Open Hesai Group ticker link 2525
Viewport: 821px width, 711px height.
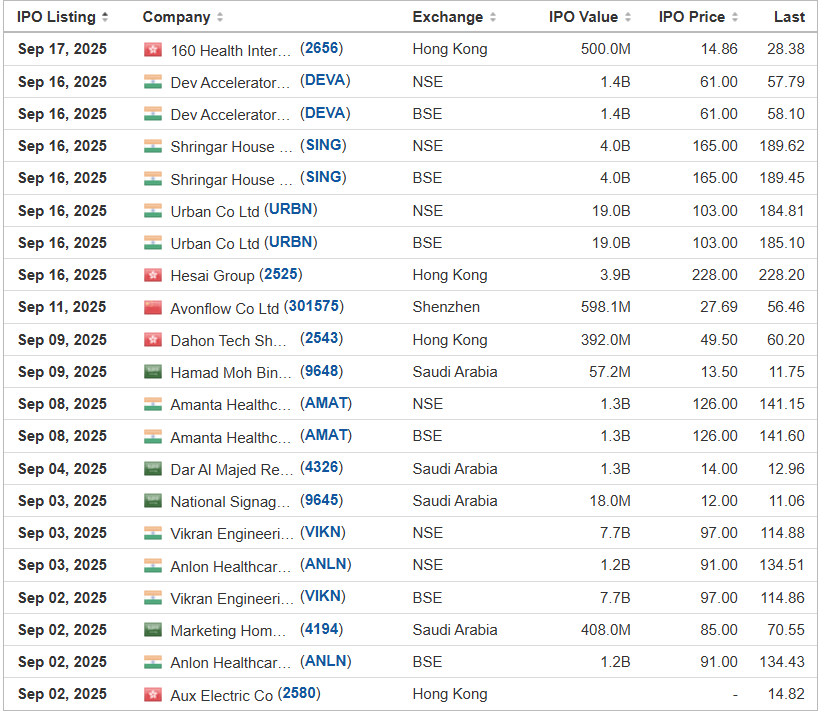pyautogui.click(x=281, y=274)
